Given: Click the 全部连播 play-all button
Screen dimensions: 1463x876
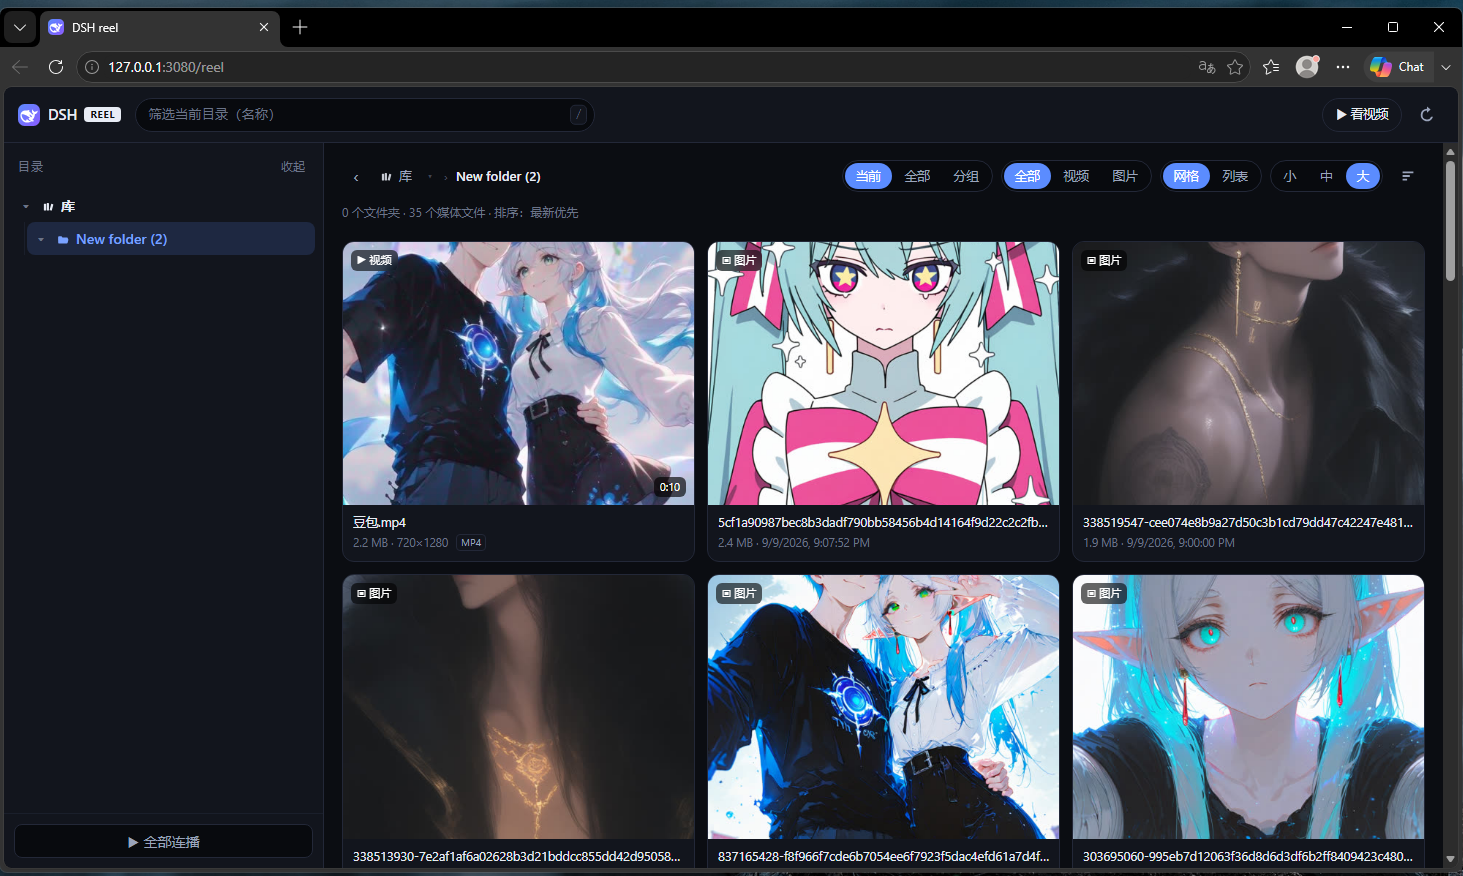Looking at the screenshot, I should [x=163, y=842].
